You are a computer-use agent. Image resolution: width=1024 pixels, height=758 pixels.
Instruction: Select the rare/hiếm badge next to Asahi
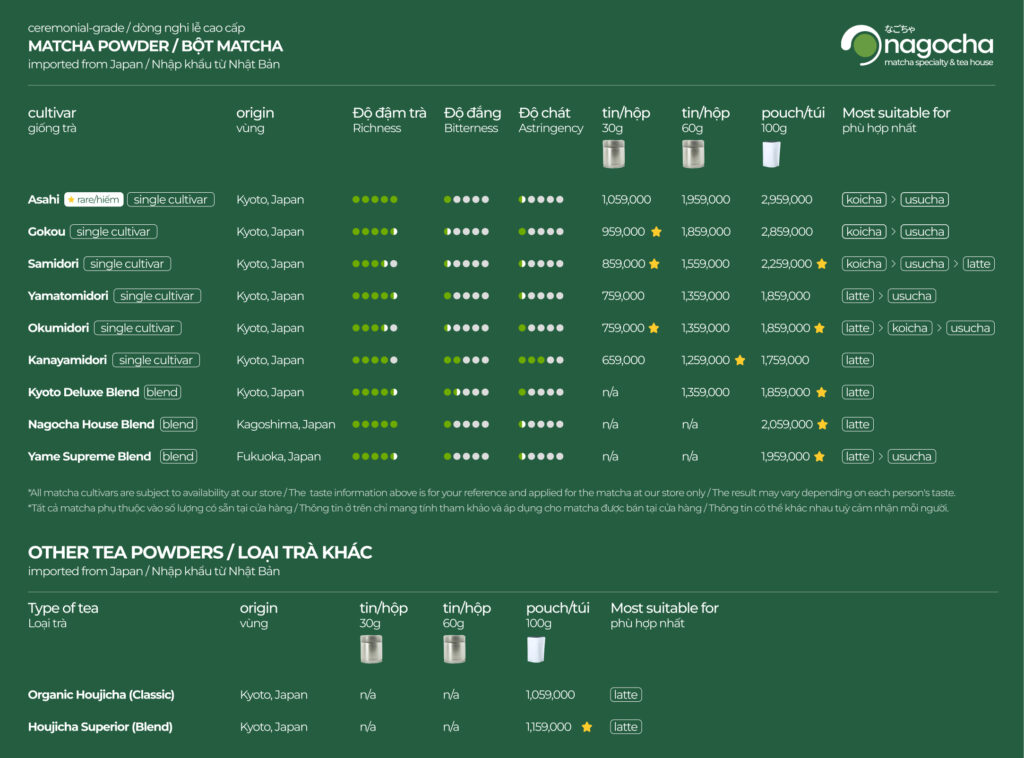tap(94, 200)
